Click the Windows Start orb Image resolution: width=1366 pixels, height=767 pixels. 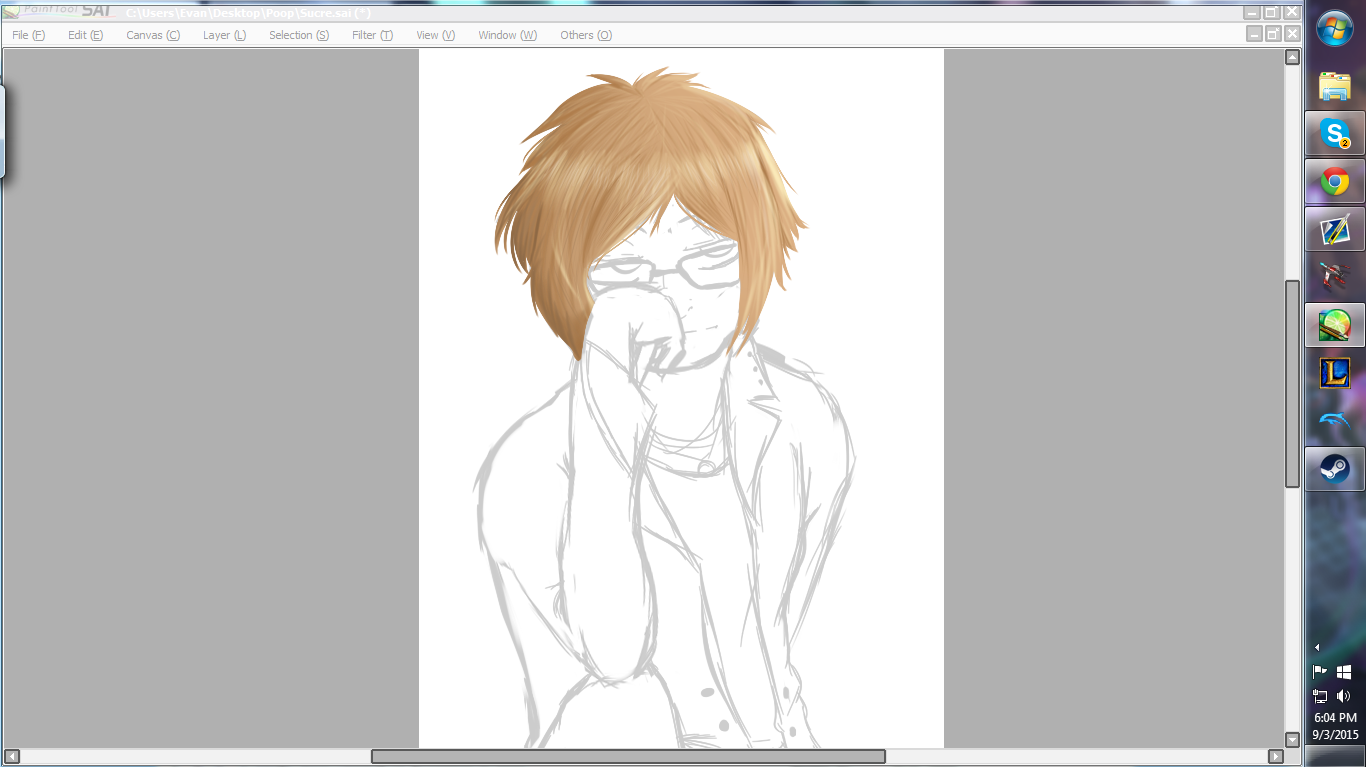click(x=1335, y=28)
